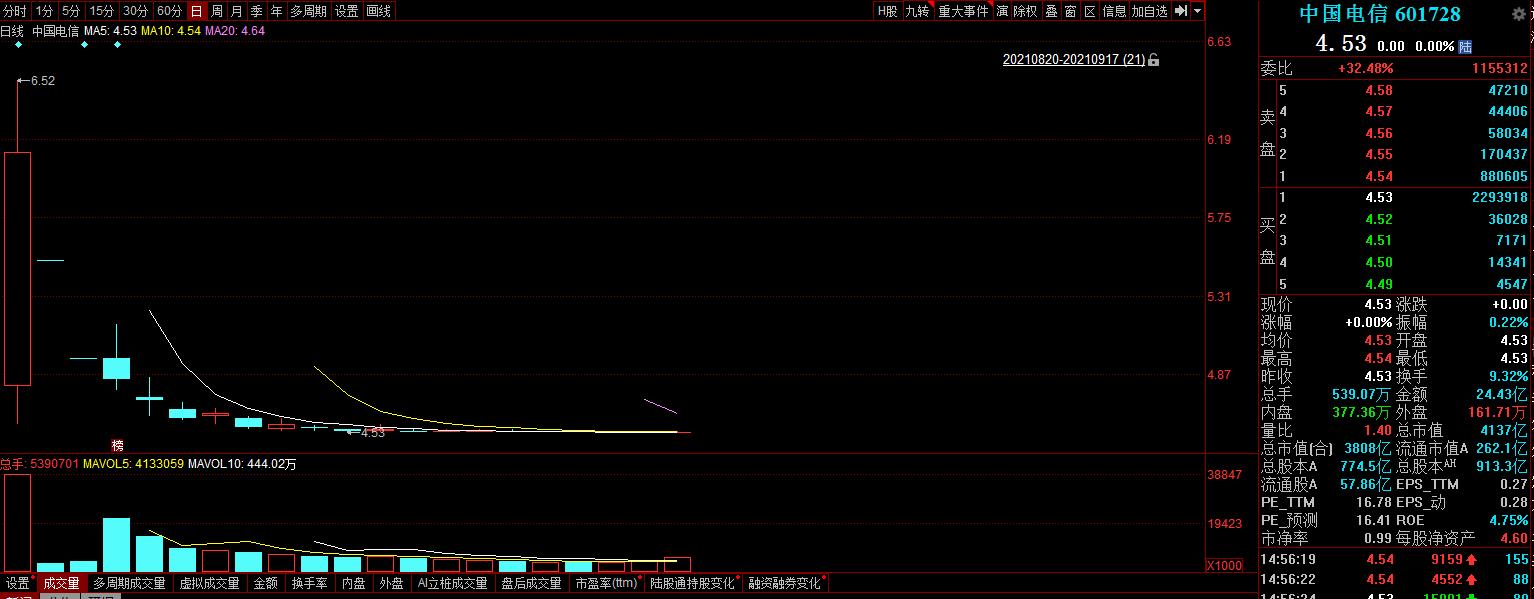1534x599 pixels.
Task: Click sell level 5 price 4.58
Action: (x=1379, y=90)
